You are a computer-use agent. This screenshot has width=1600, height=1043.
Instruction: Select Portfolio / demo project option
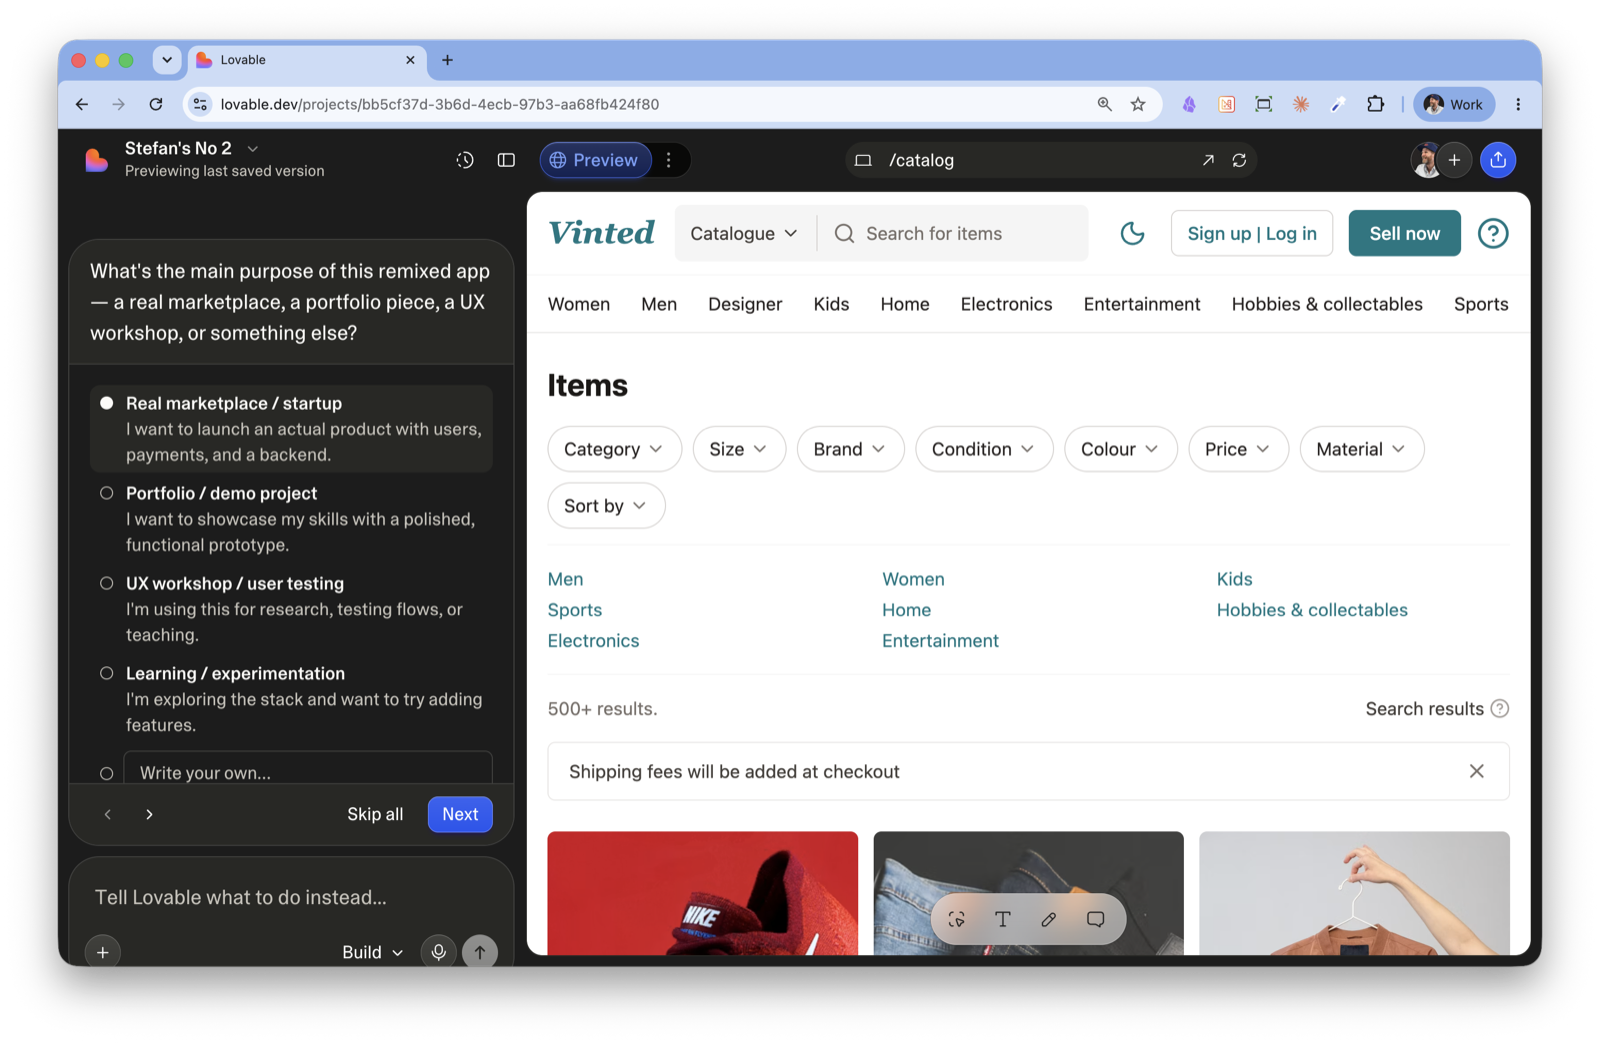pyautogui.click(x=291, y=518)
